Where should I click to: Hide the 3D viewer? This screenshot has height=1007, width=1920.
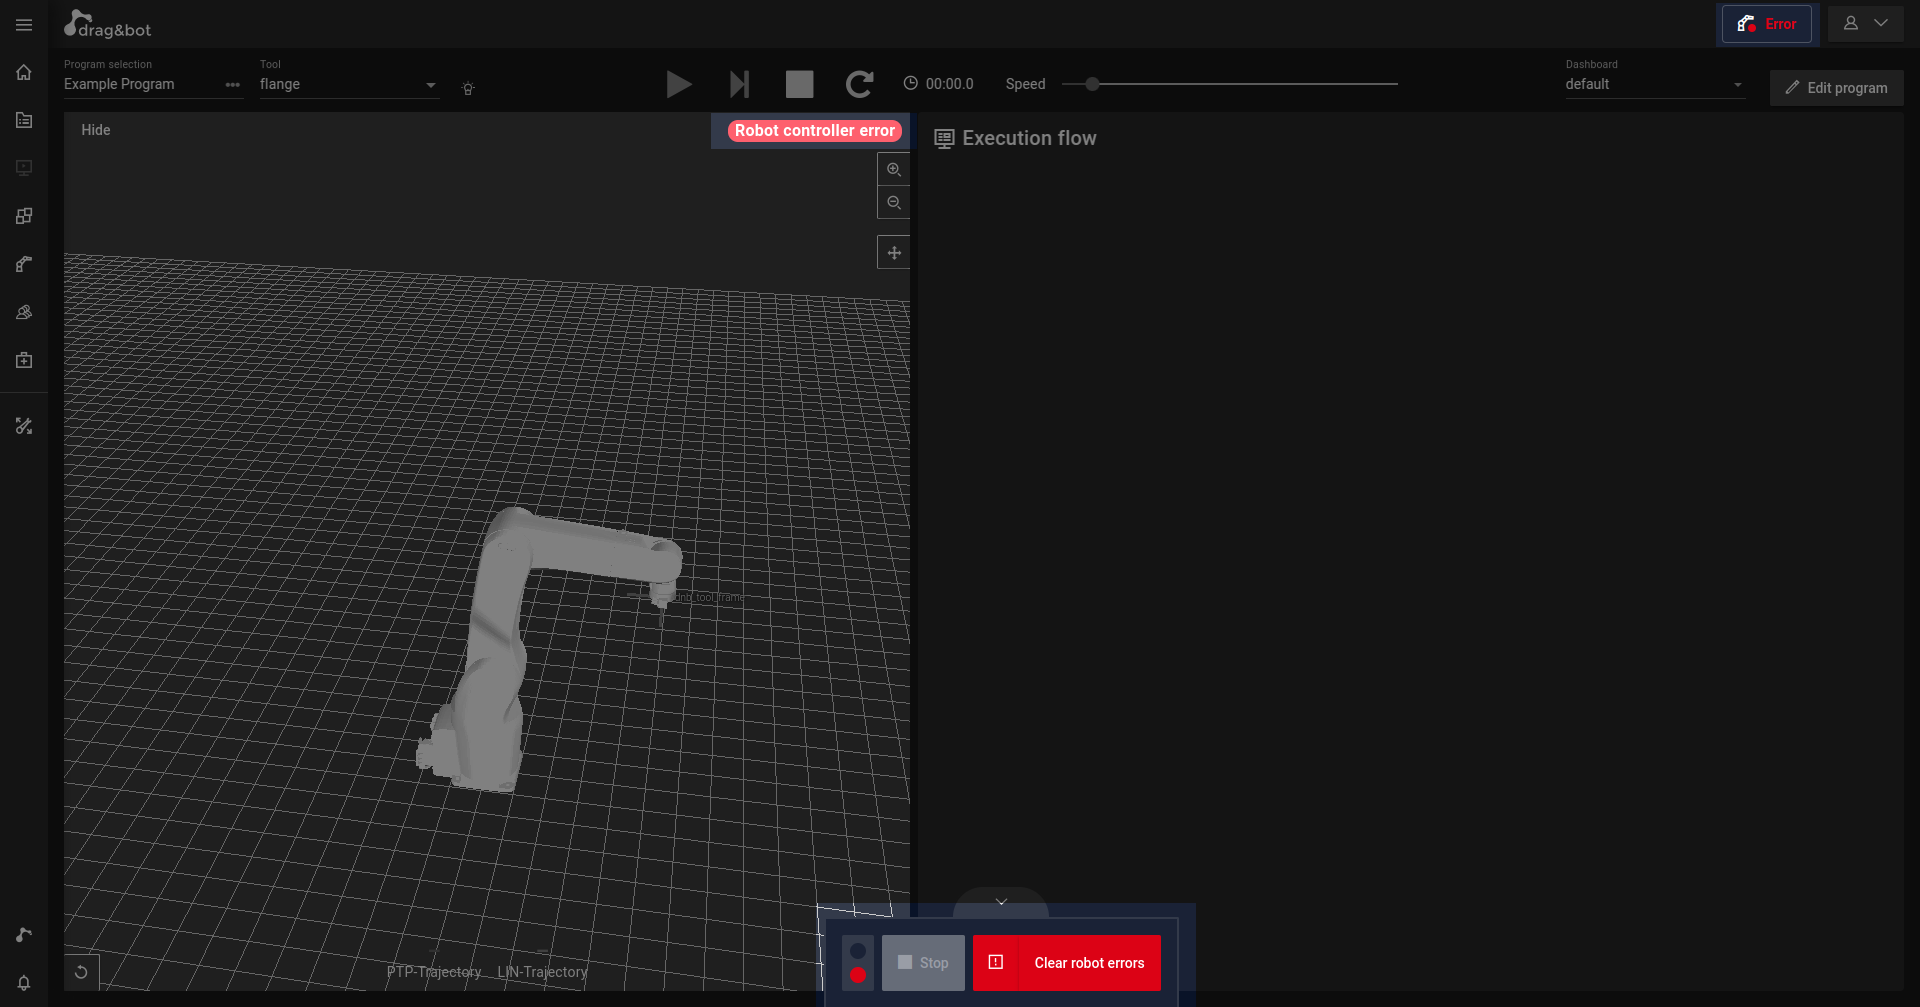coord(96,130)
